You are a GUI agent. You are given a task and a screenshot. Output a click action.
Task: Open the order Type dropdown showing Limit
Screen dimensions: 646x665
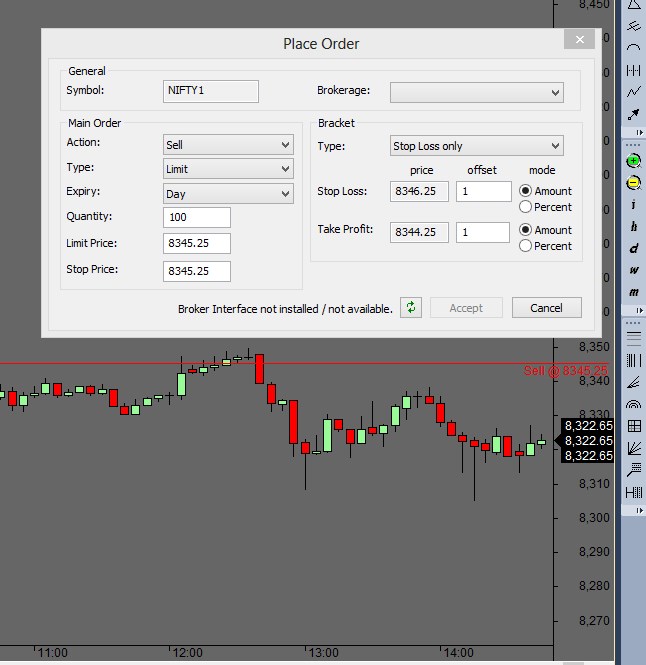(x=228, y=169)
